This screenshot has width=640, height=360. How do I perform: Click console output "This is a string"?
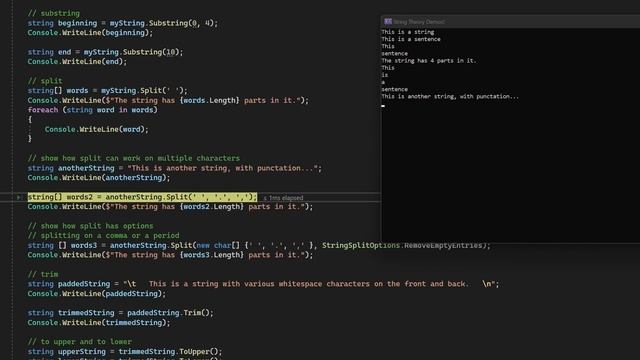408,32
